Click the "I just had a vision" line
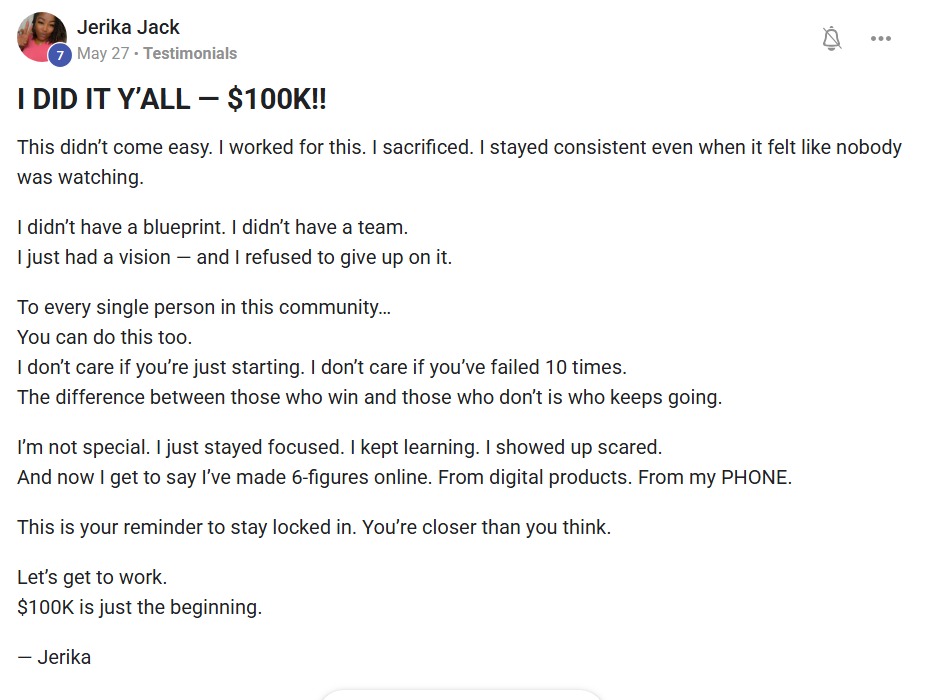Viewport: 940px width, 700px height. tap(234, 257)
